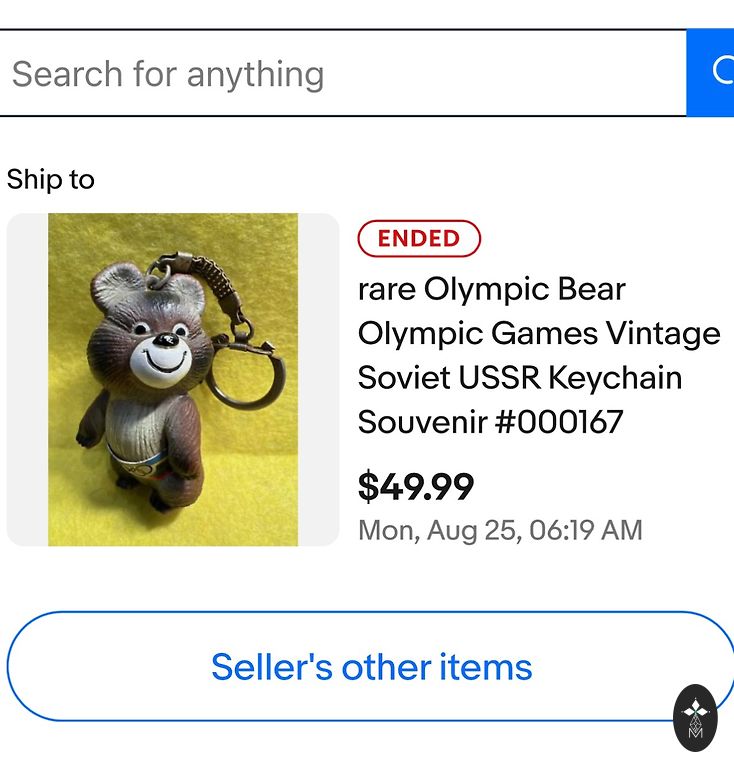Screen dimensions: 734x768
Task: Click the red ENDED status badge
Action: [x=419, y=239]
